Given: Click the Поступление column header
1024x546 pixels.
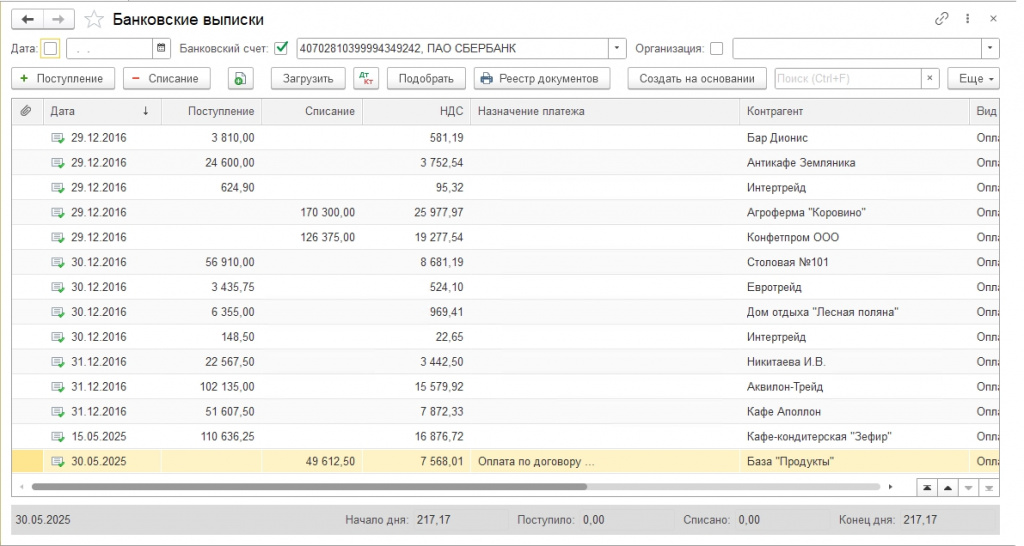Looking at the screenshot, I should click(x=212, y=111).
